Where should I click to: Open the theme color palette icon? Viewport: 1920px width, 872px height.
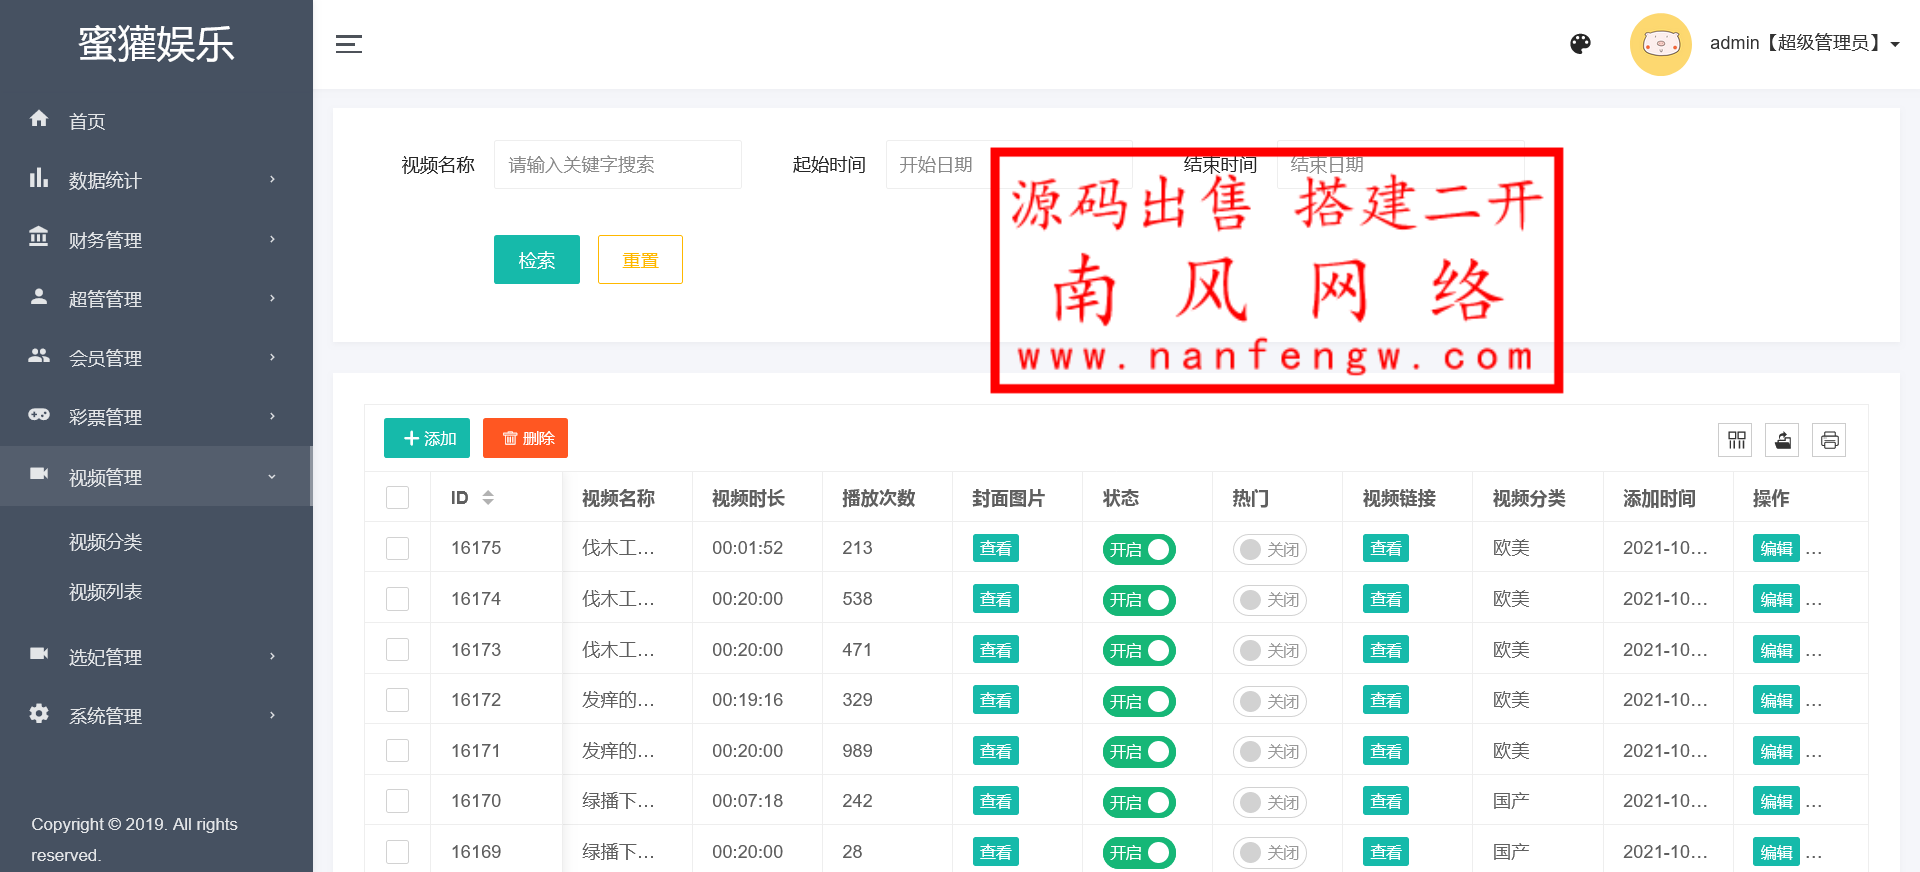point(1580,44)
